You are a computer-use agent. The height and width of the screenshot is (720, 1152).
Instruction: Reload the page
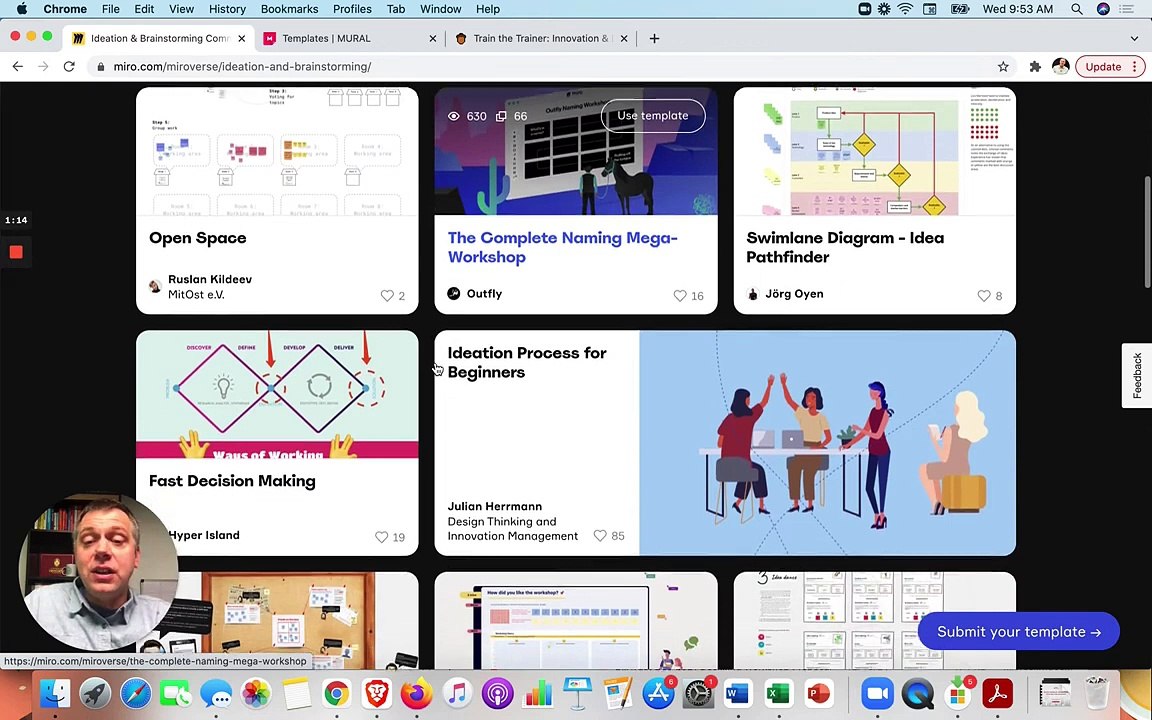click(x=69, y=67)
